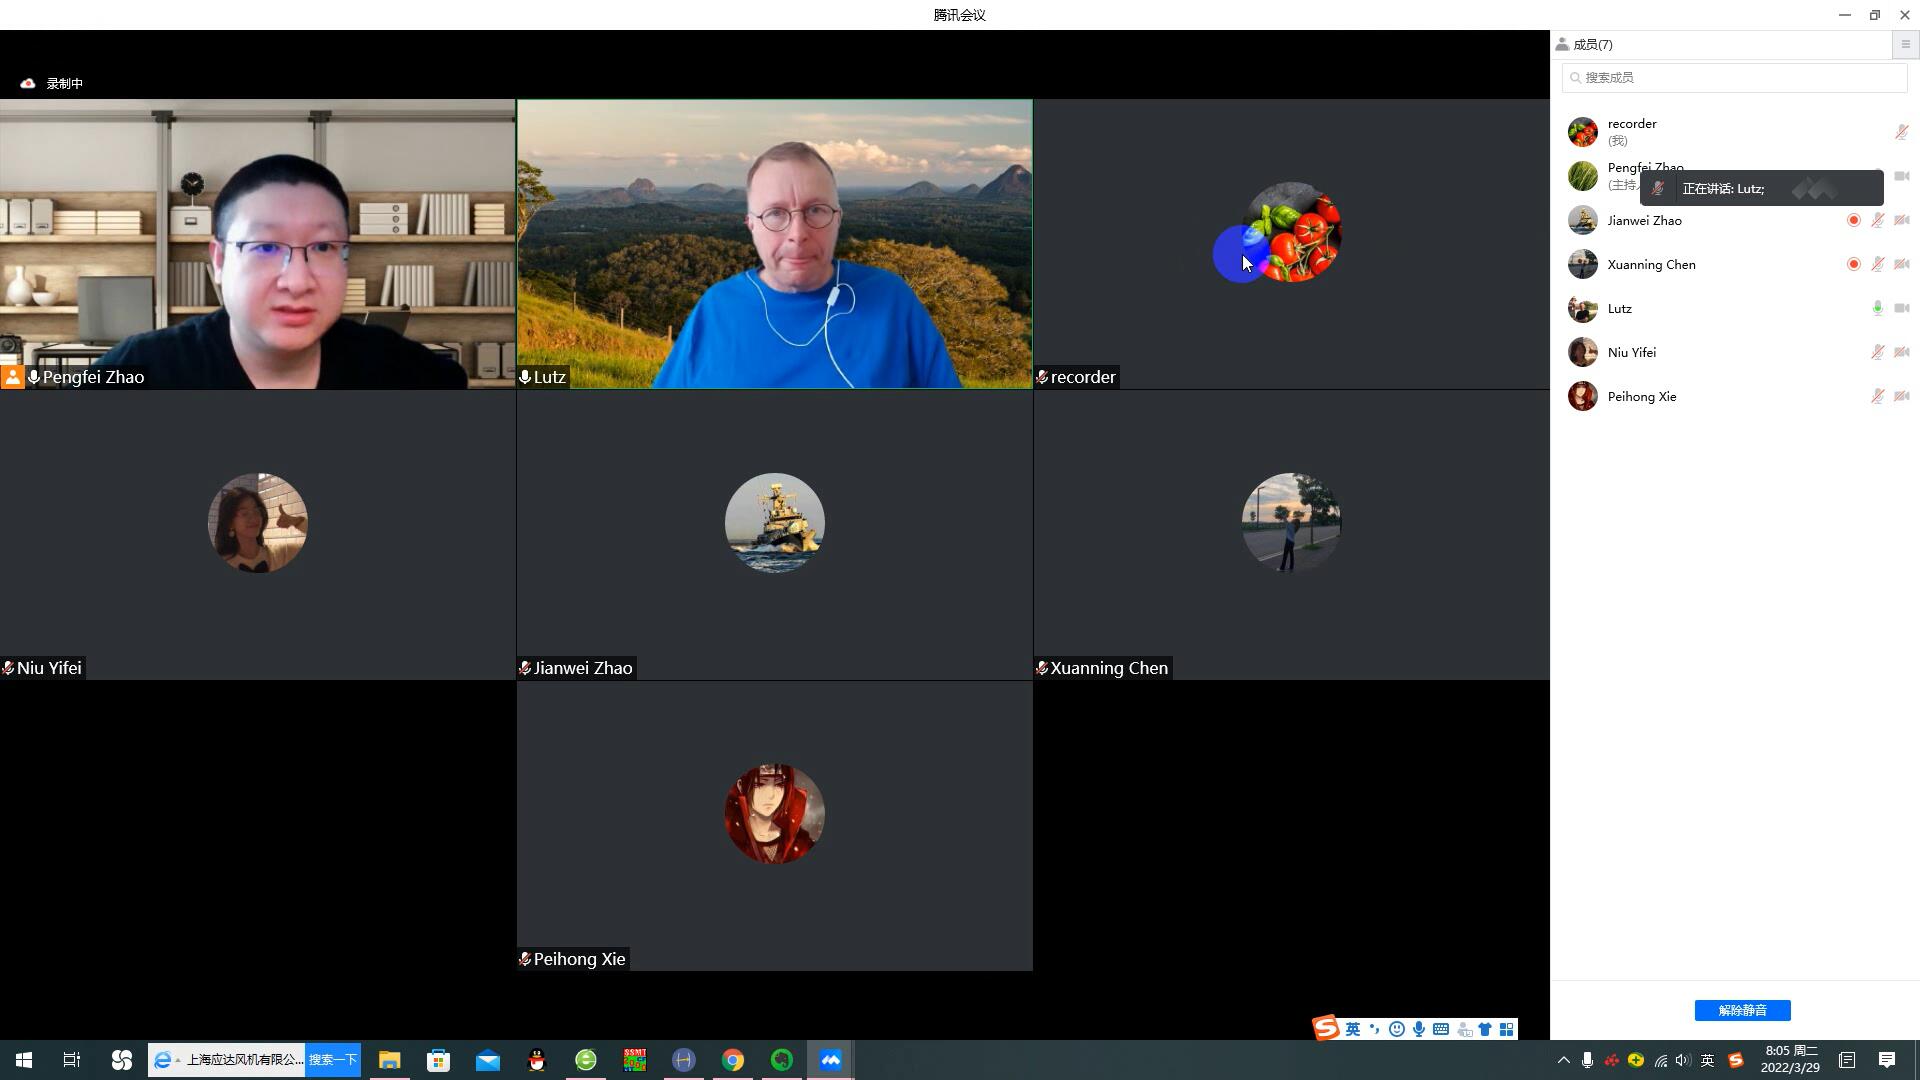Select Peihong Xie in member list
This screenshot has height=1080, width=1920.
click(1641, 396)
